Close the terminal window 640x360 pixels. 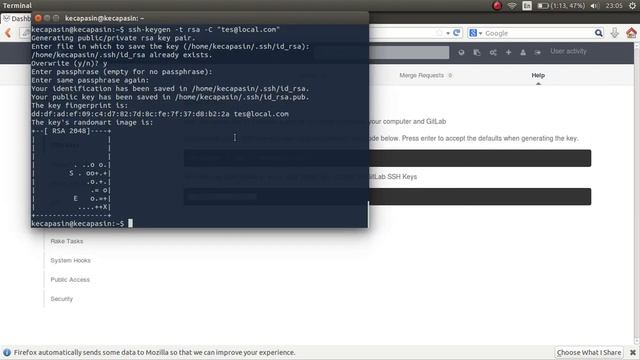38,18
